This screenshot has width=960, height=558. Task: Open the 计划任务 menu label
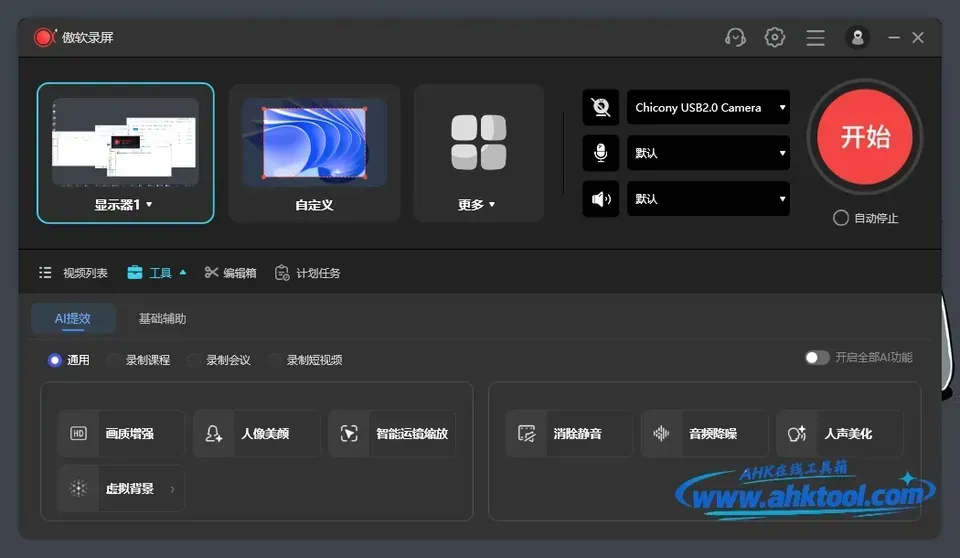click(318, 273)
